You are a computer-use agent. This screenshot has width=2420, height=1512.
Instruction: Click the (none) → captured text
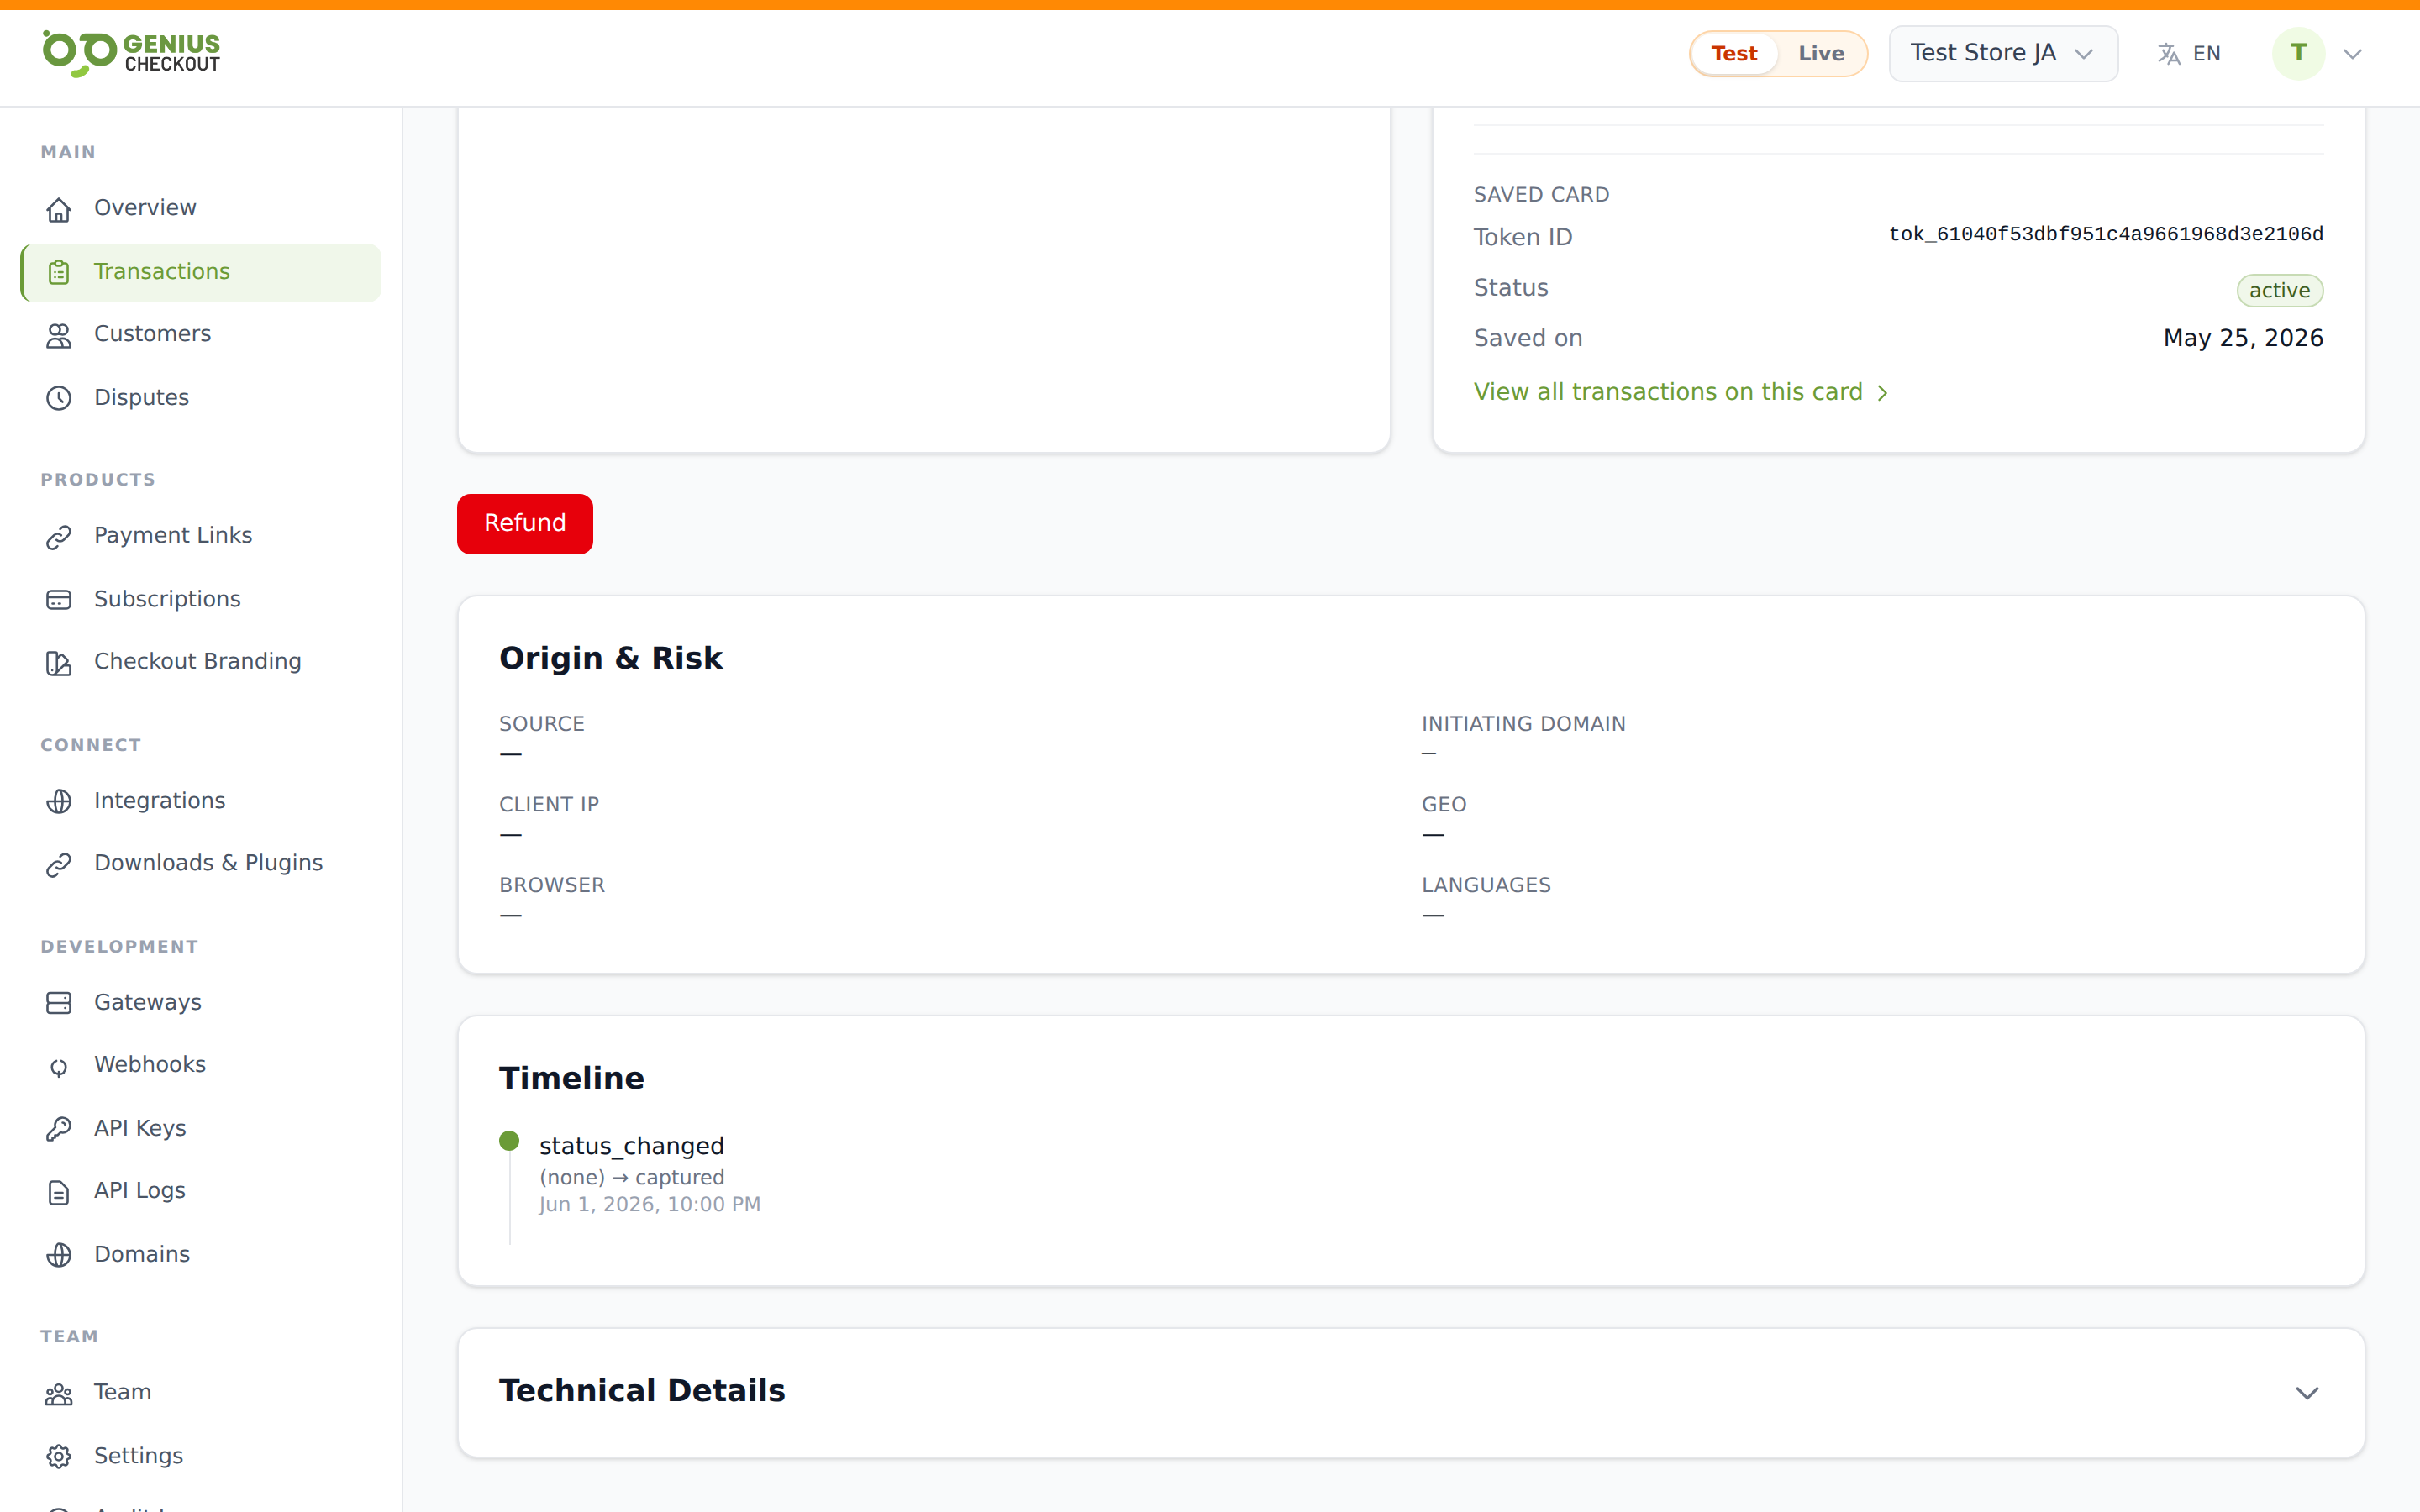pos(632,1178)
